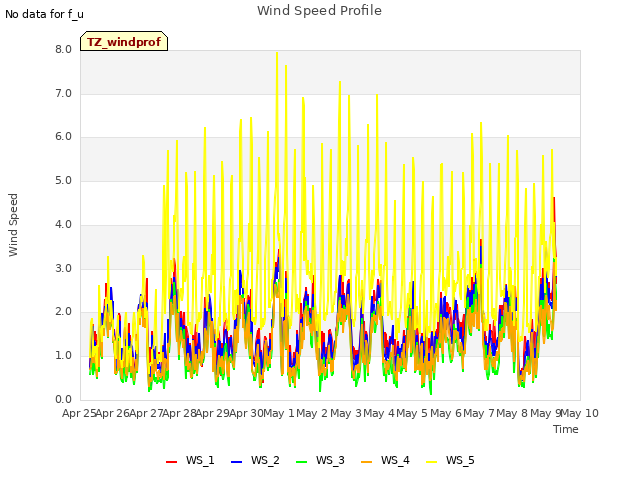The height and width of the screenshot is (480, 640).
Task: Click the May 6 date tick
Action: (x=446, y=413)
